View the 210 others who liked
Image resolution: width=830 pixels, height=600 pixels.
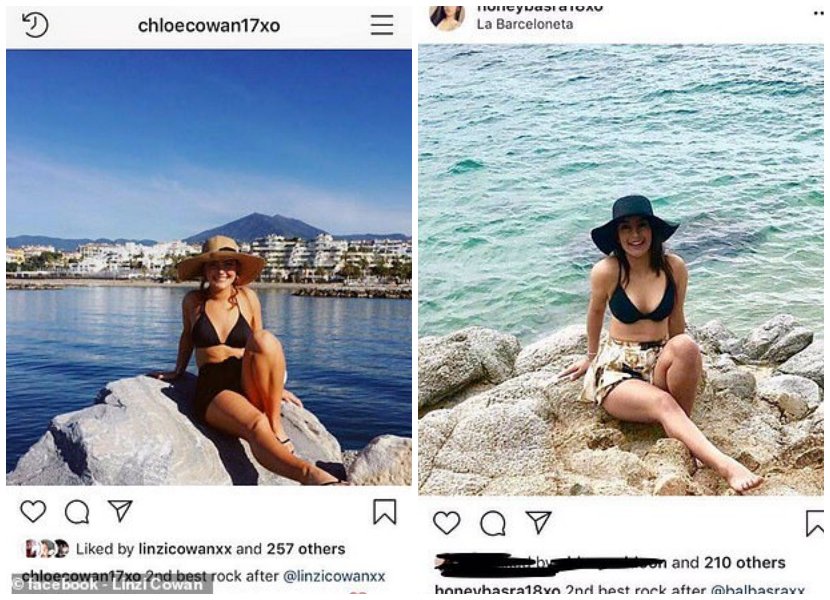(744, 562)
